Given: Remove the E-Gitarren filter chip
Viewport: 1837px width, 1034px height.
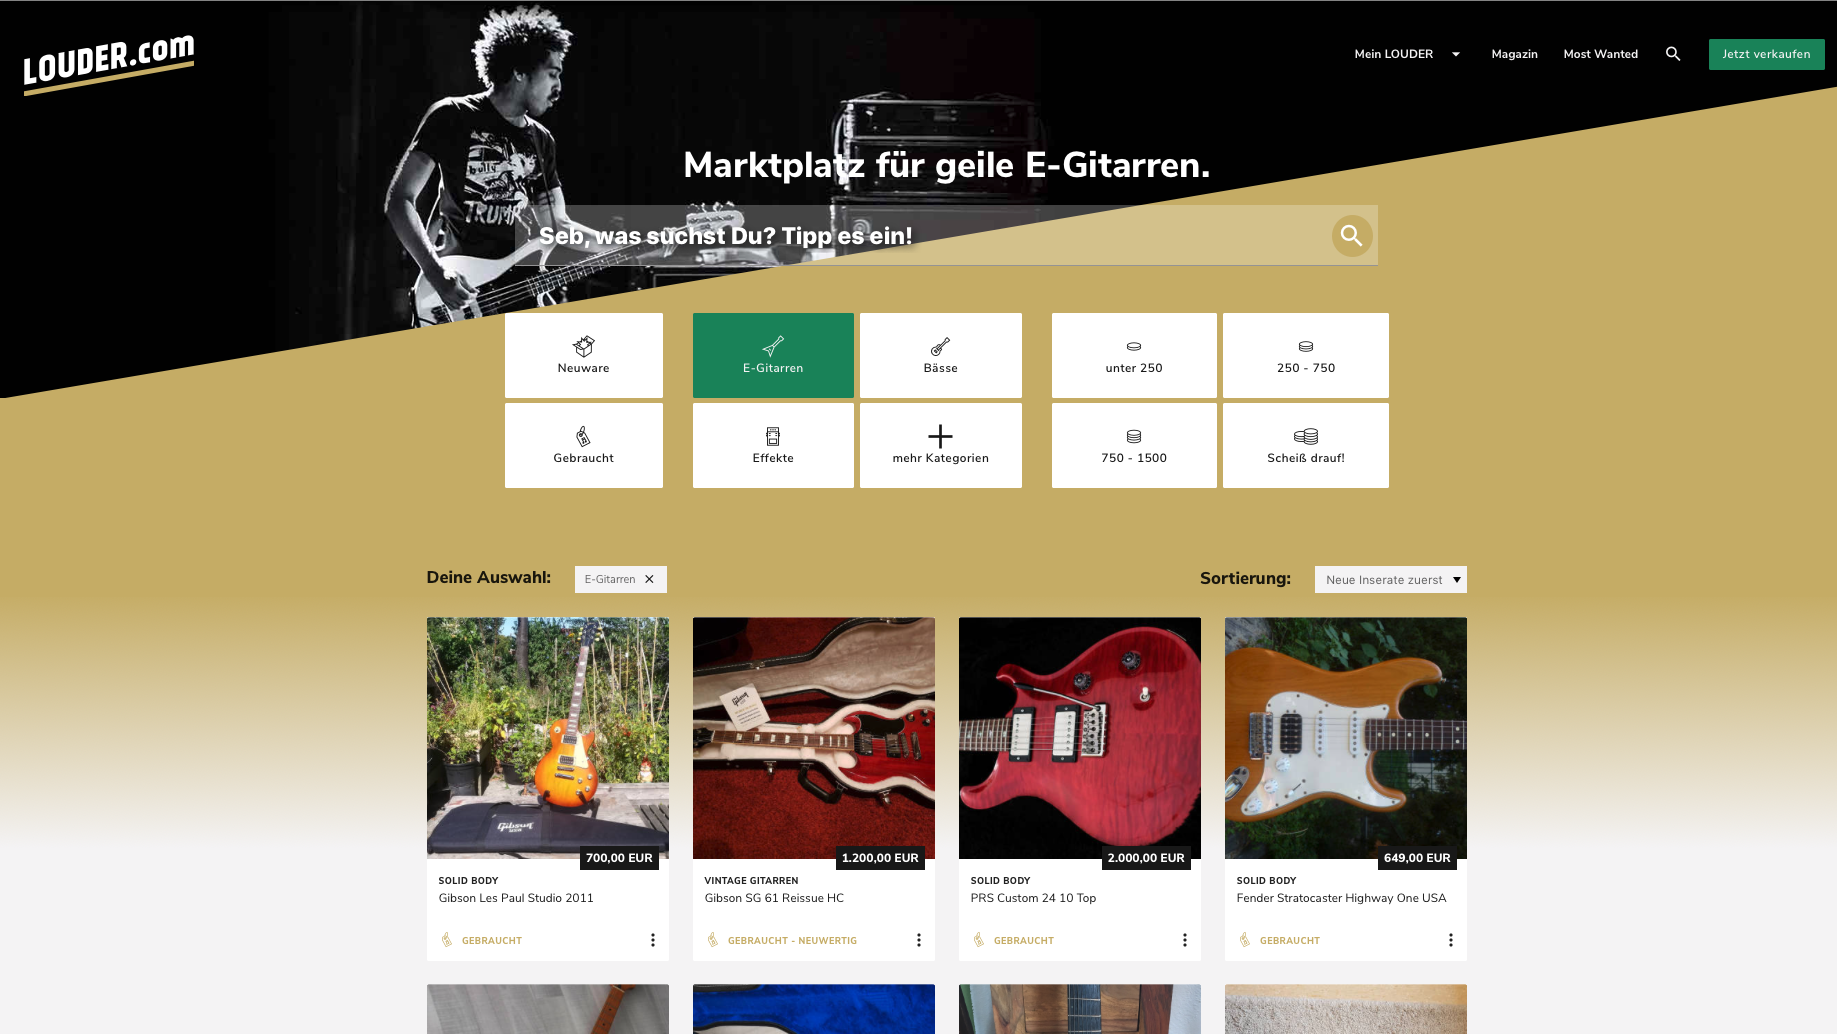Looking at the screenshot, I should [x=649, y=579].
